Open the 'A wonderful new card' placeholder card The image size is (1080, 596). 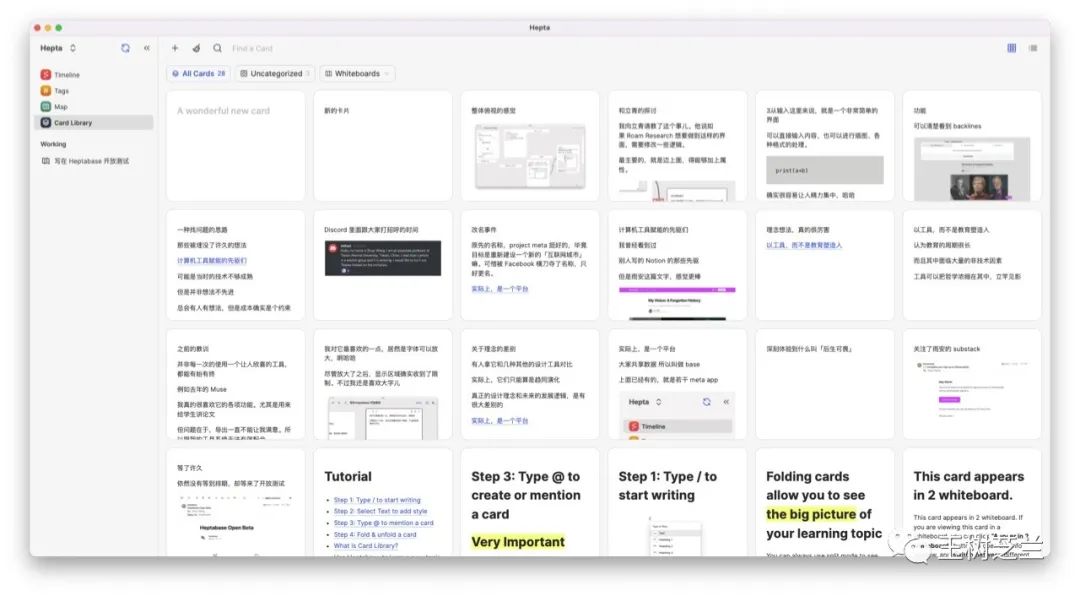[236, 146]
